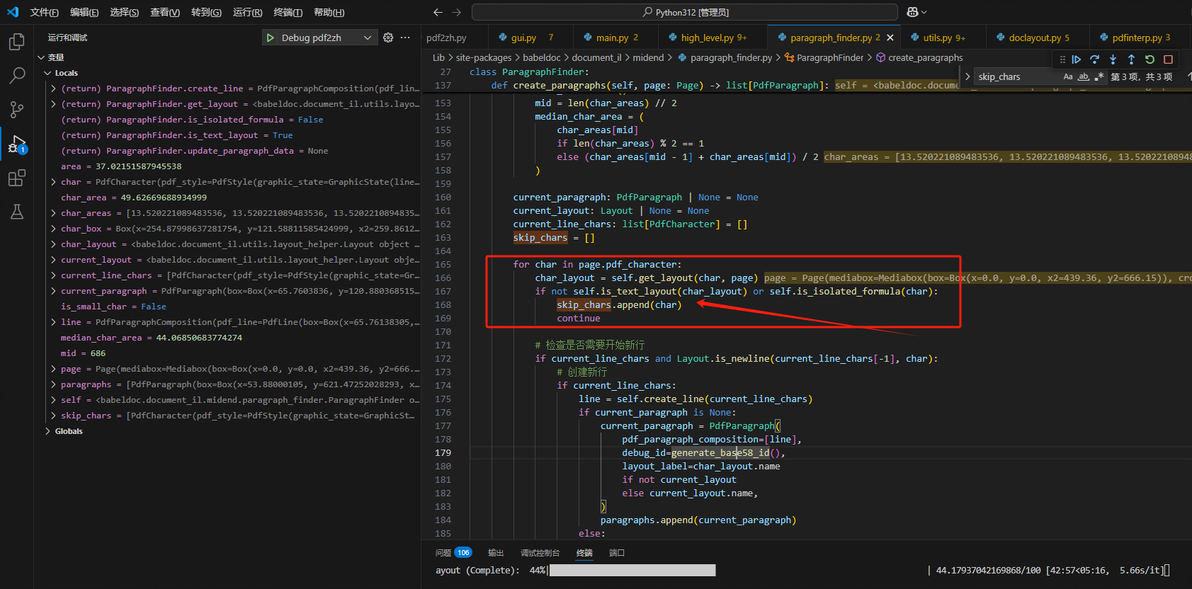Open the 终端(T) menu in menu bar
The image size is (1192, 589).
[288, 13]
